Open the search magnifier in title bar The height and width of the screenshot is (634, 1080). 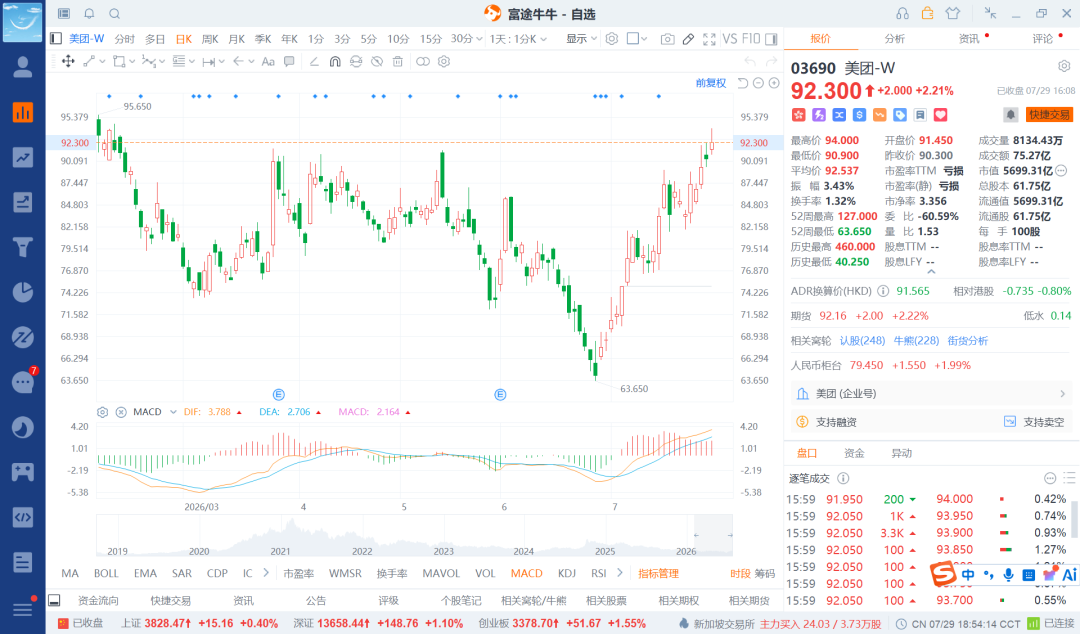click(115, 13)
